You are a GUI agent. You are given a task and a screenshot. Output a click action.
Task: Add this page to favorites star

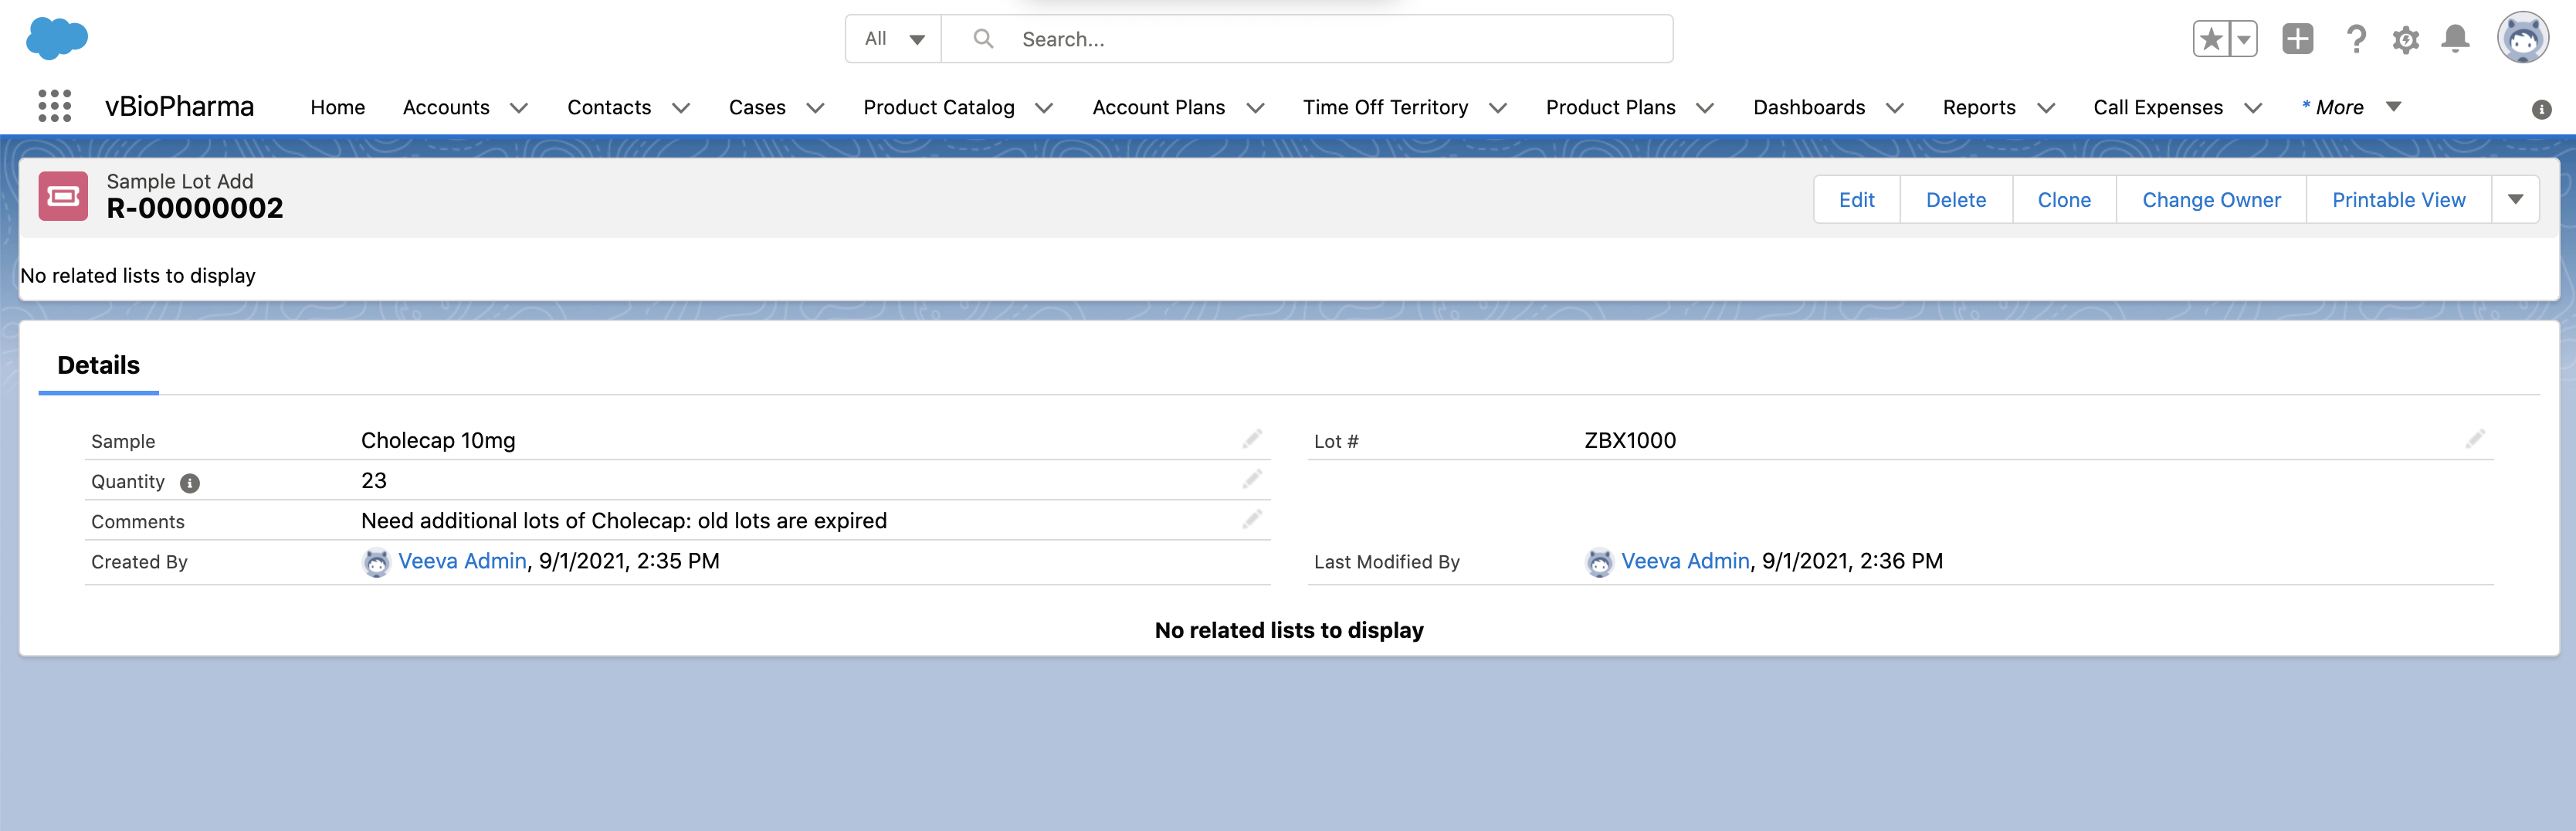(x=2211, y=39)
